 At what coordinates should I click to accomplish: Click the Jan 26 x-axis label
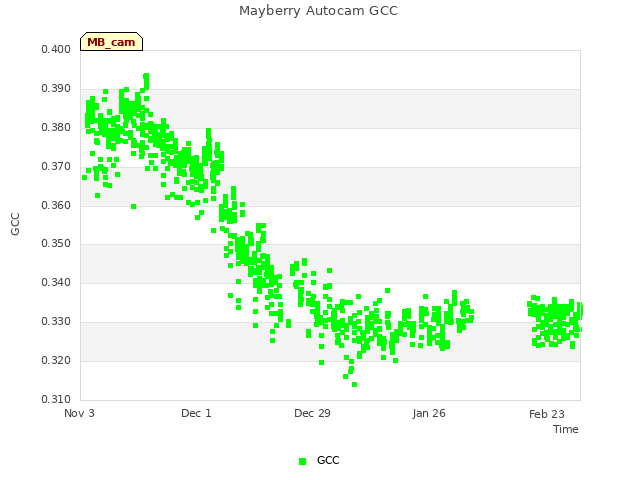(x=429, y=413)
